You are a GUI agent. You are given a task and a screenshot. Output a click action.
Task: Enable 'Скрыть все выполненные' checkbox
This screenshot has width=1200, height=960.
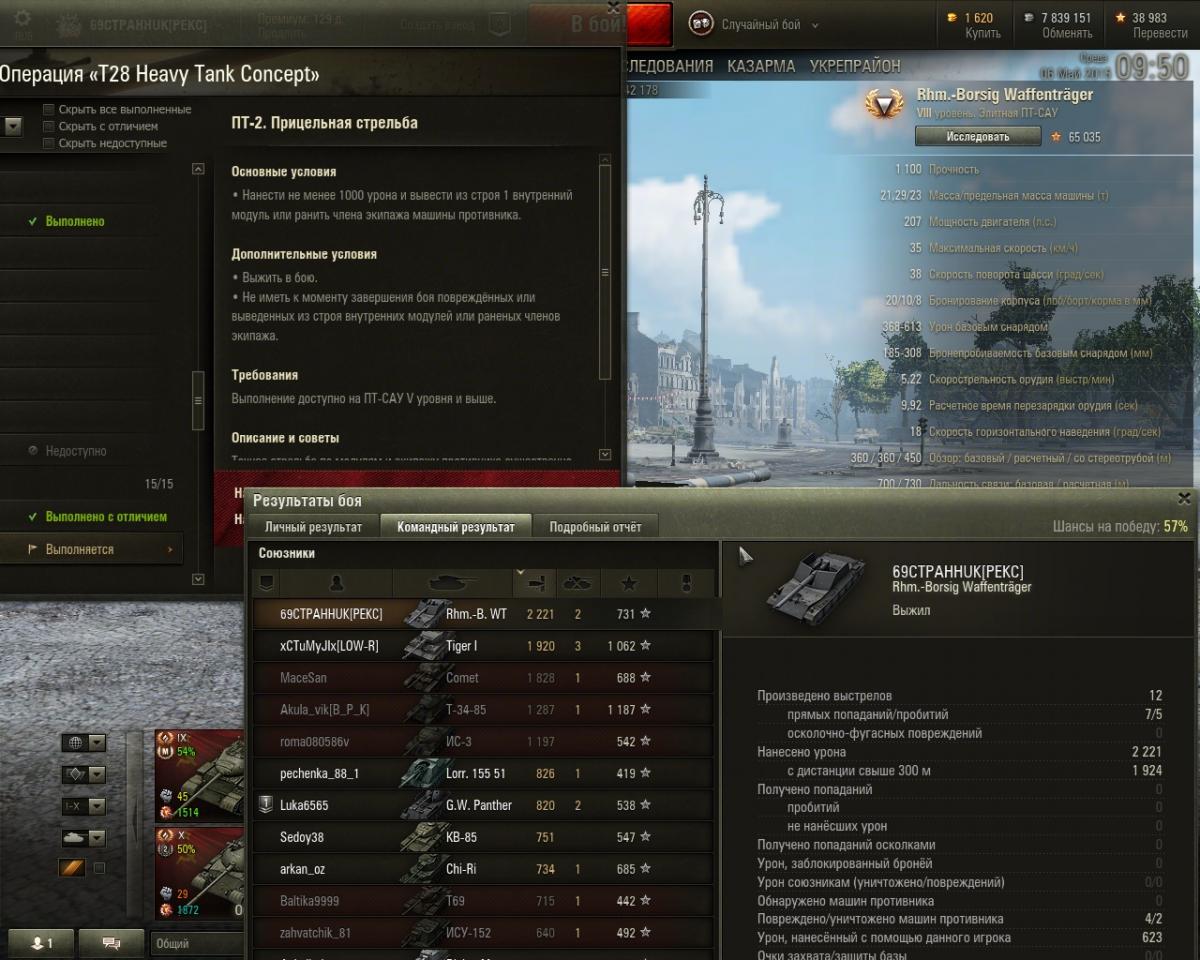[48, 109]
